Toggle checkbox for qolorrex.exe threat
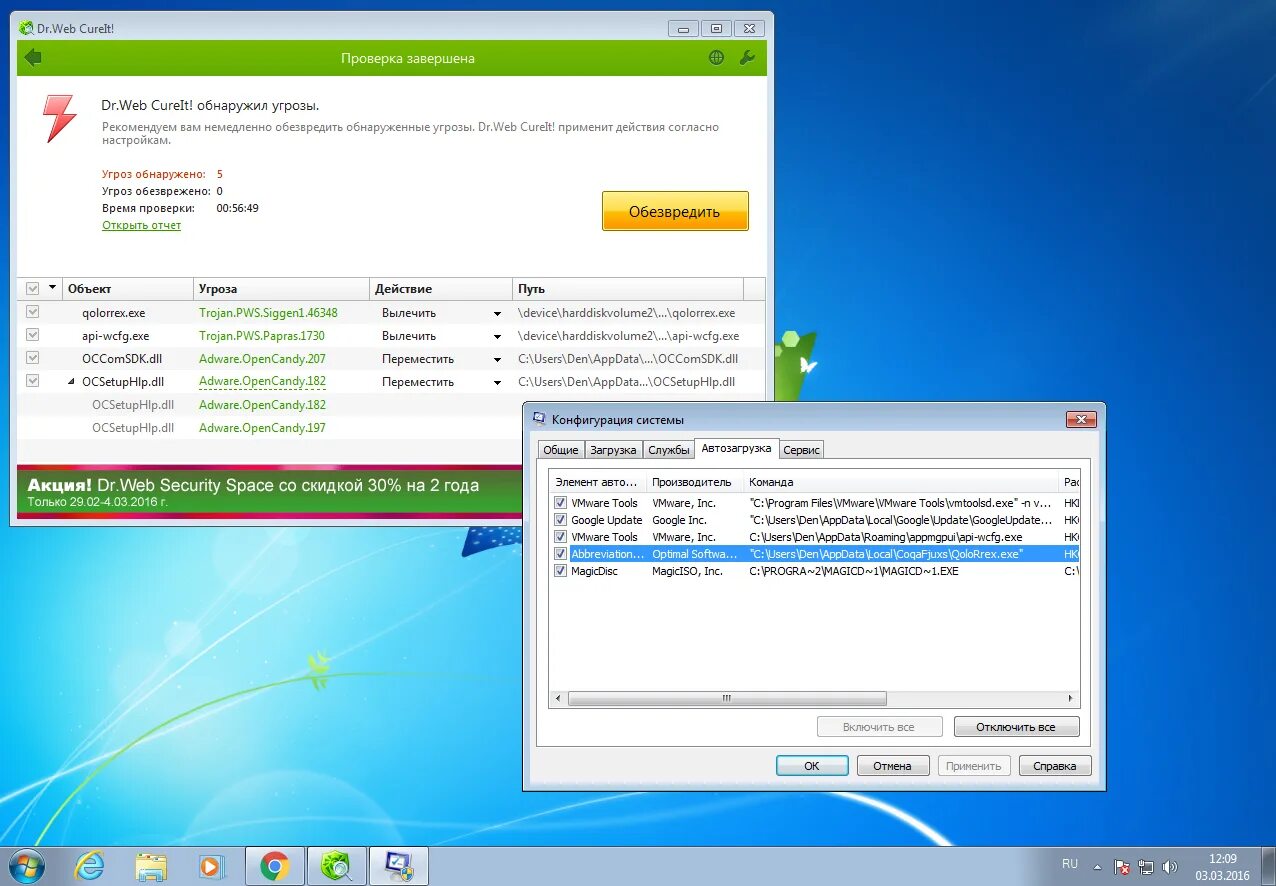Viewport: 1276px width, 886px height. coord(33,312)
